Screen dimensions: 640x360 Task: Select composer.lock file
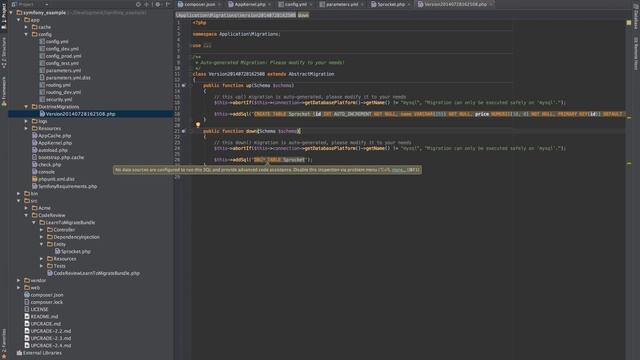pos(43,302)
